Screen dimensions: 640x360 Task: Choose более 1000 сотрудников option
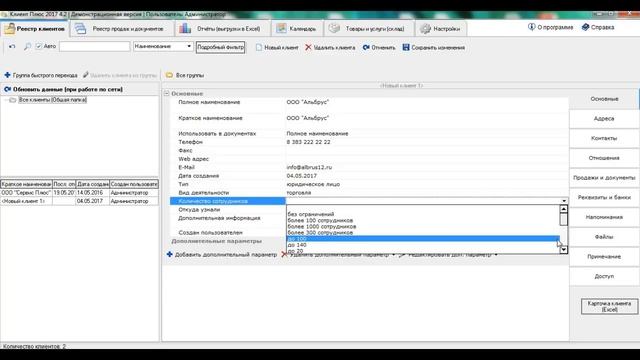coord(322,227)
